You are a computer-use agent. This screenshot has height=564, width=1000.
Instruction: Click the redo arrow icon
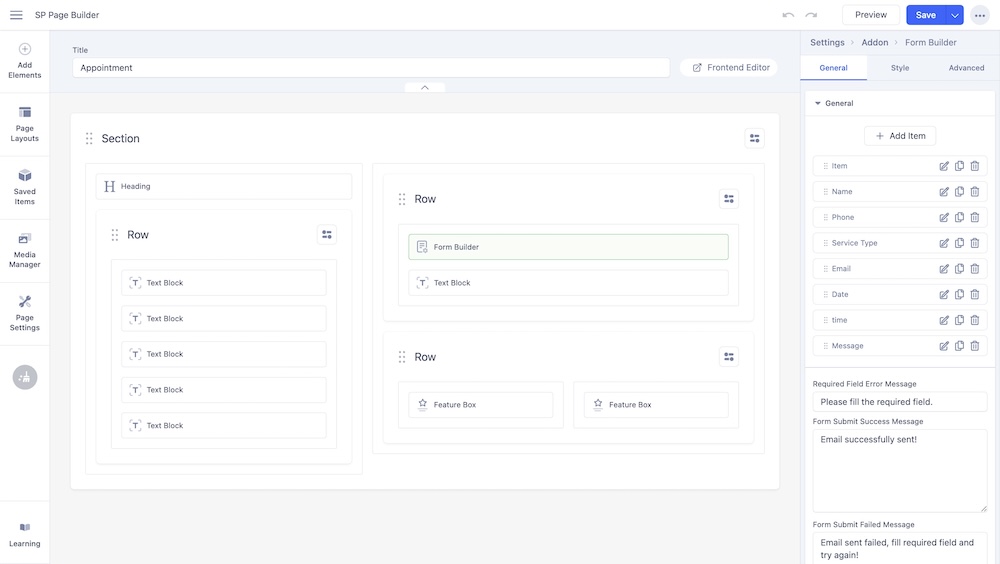pyautogui.click(x=811, y=15)
